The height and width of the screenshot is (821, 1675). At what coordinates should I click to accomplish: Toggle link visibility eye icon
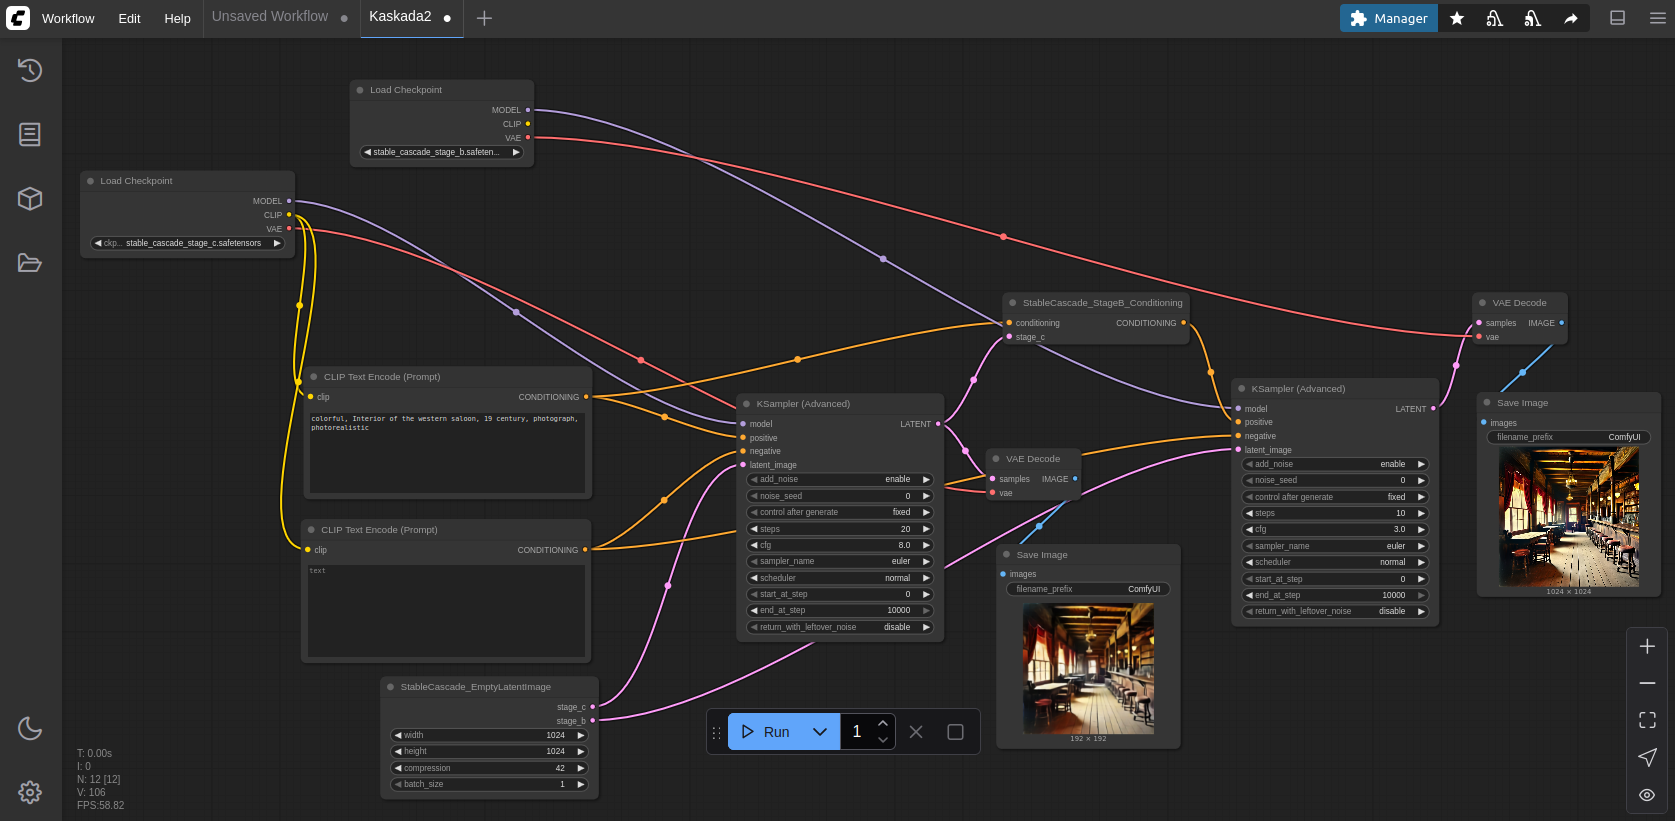[x=1647, y=795]
